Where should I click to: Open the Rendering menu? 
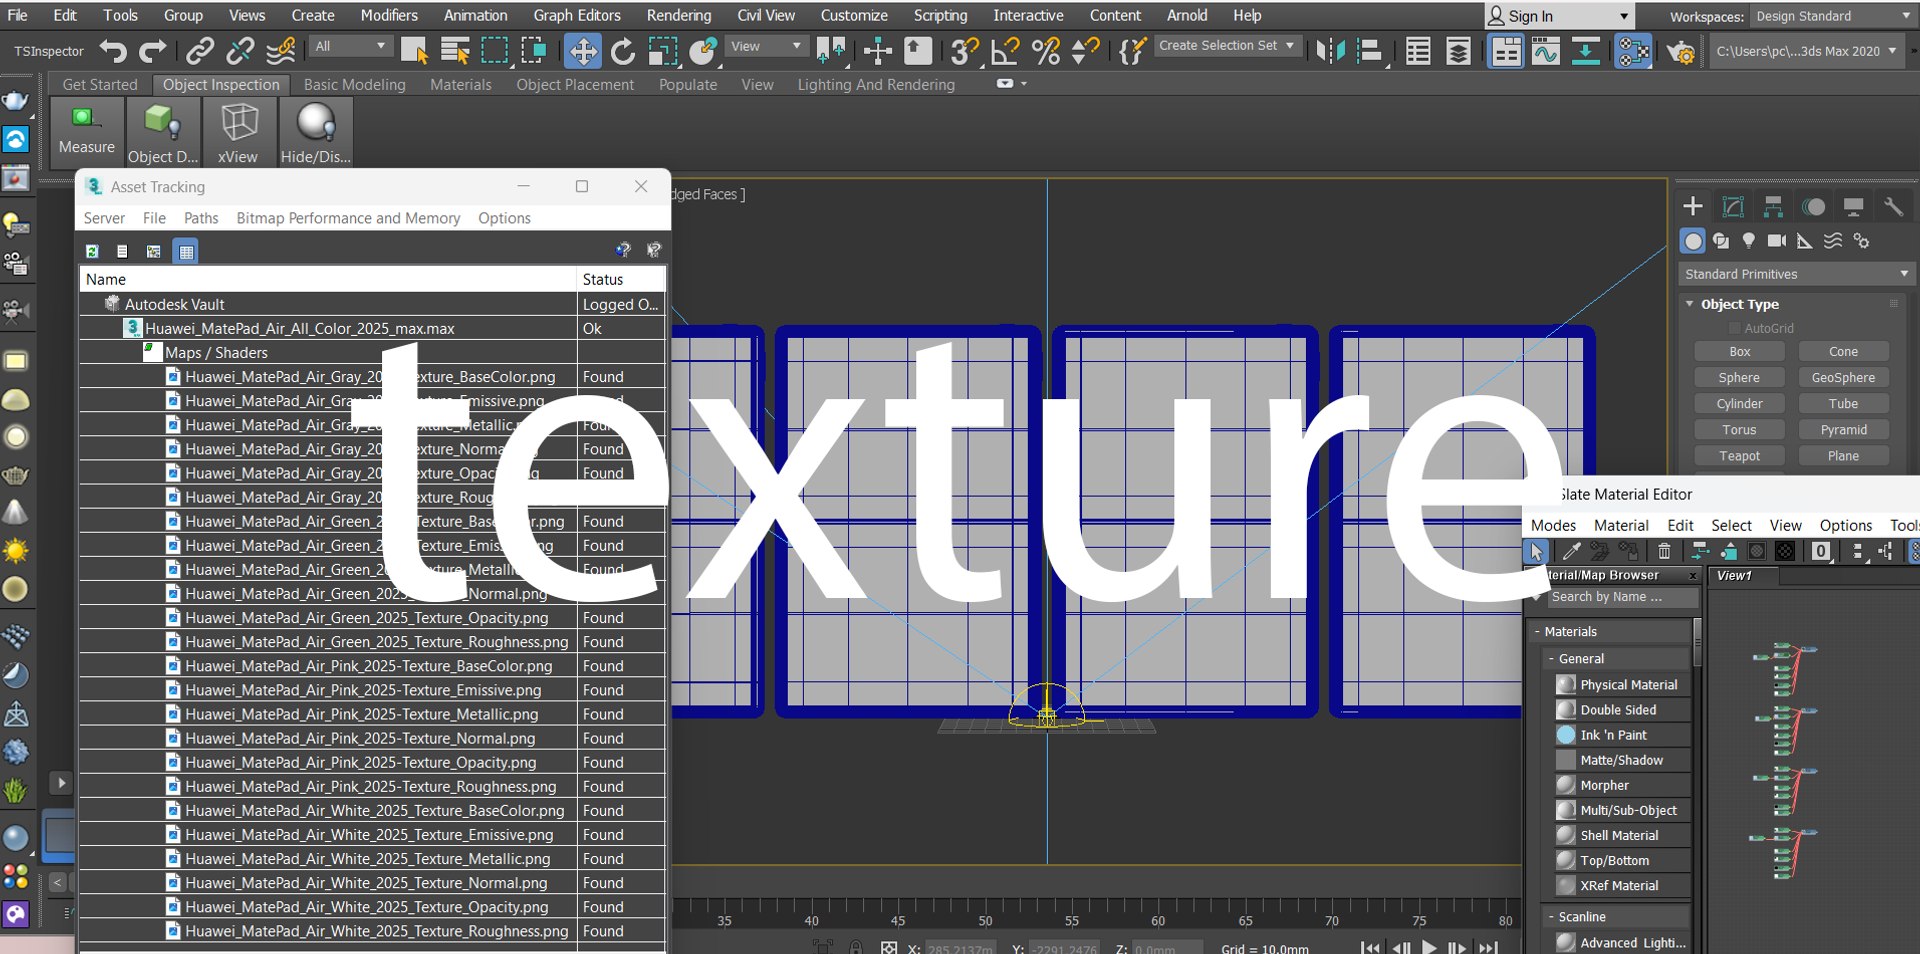coord(678,15)
